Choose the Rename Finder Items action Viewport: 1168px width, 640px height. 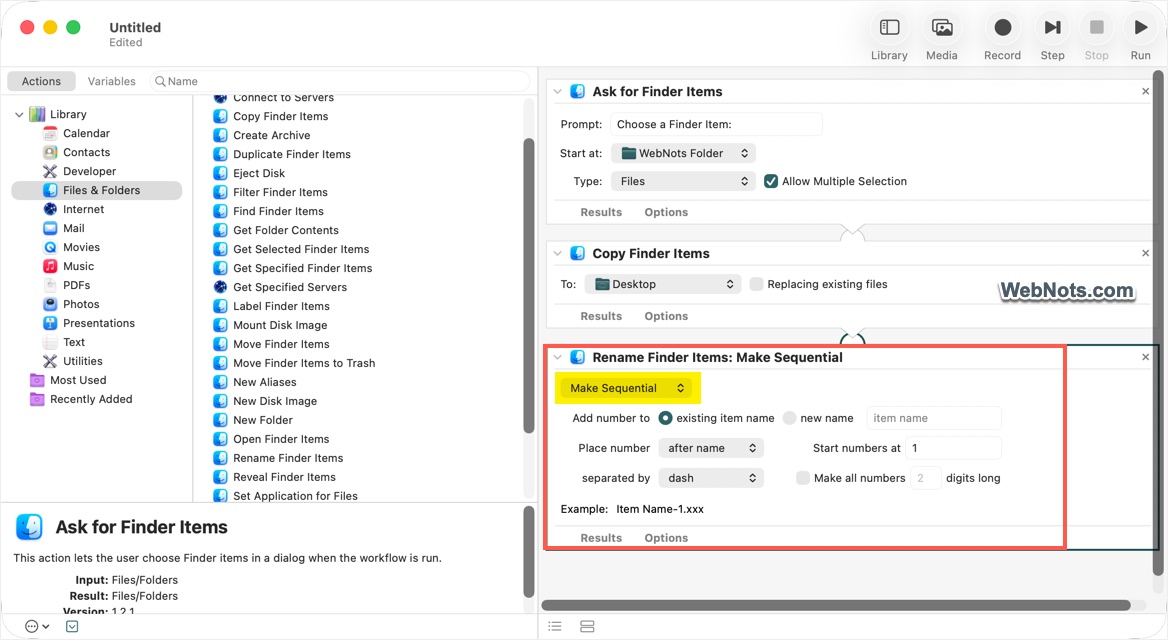tap(288, 458)
